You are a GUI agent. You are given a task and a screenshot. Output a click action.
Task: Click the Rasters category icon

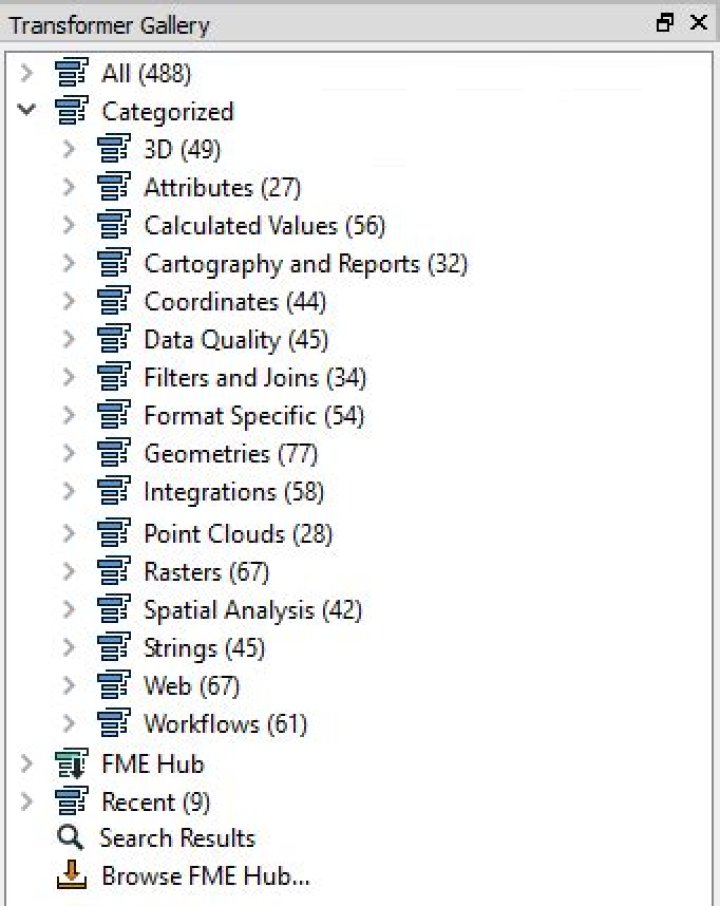[114, 572]
